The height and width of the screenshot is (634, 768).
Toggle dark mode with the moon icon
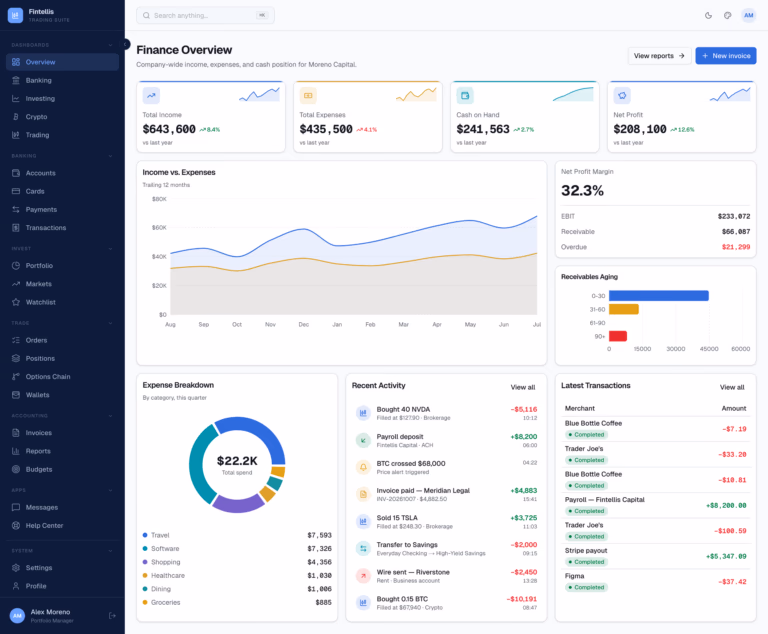(x=708, y=15)
